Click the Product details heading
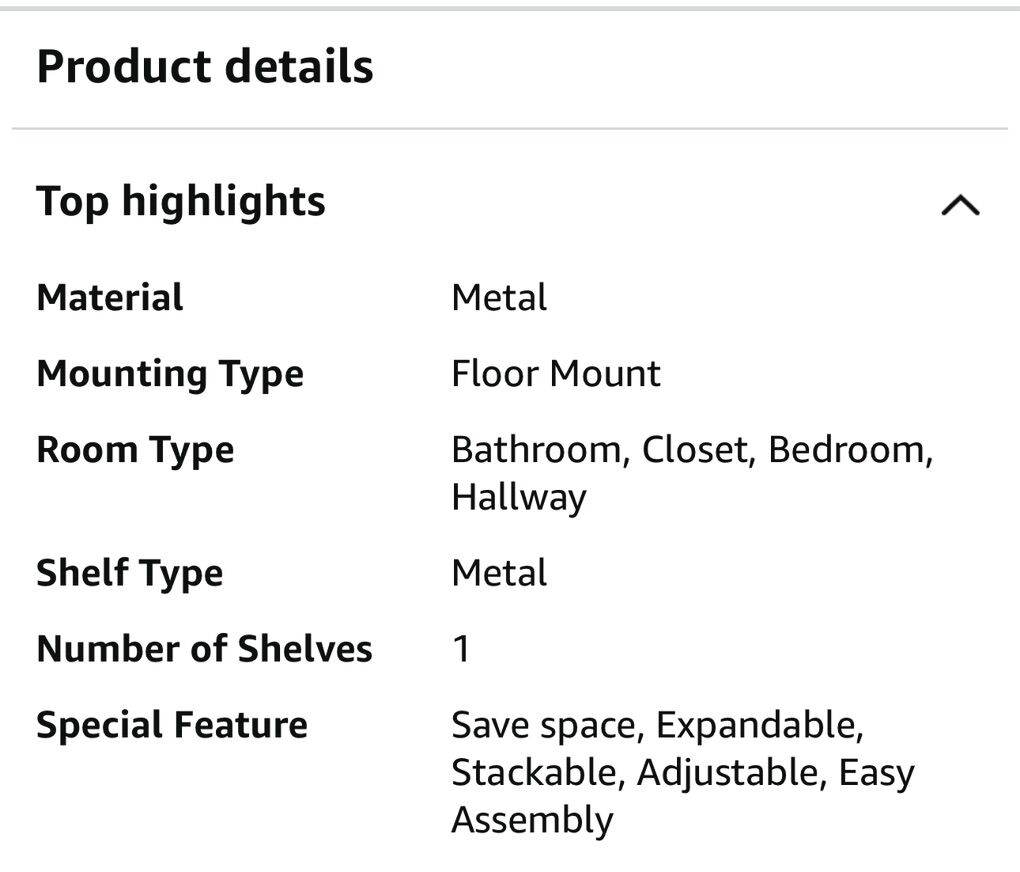Screen dimensions: 1020x872 click(205, 67)
